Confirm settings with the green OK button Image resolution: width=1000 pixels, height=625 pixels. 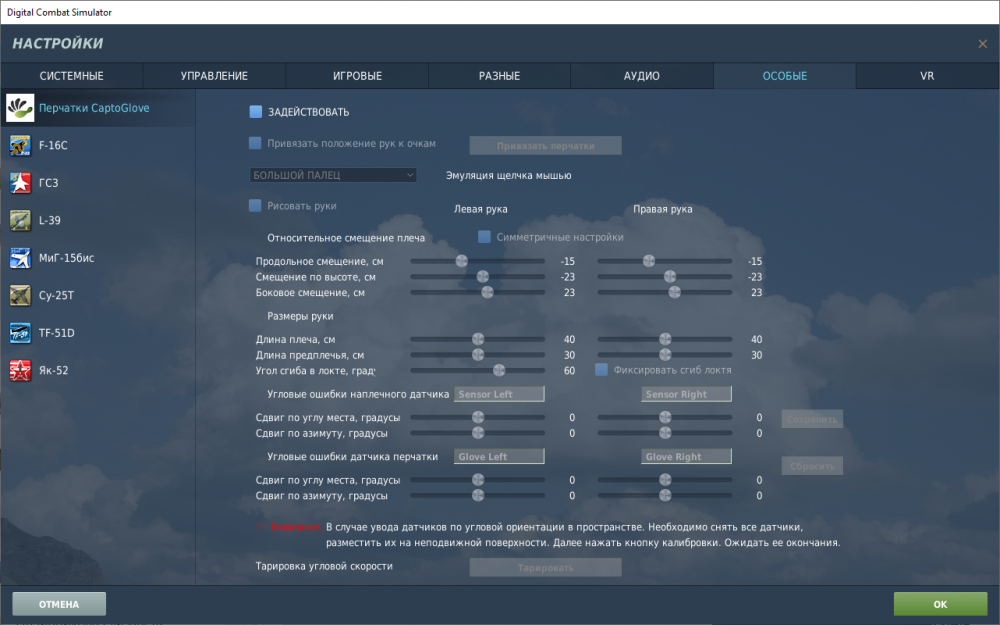(941, 604)
